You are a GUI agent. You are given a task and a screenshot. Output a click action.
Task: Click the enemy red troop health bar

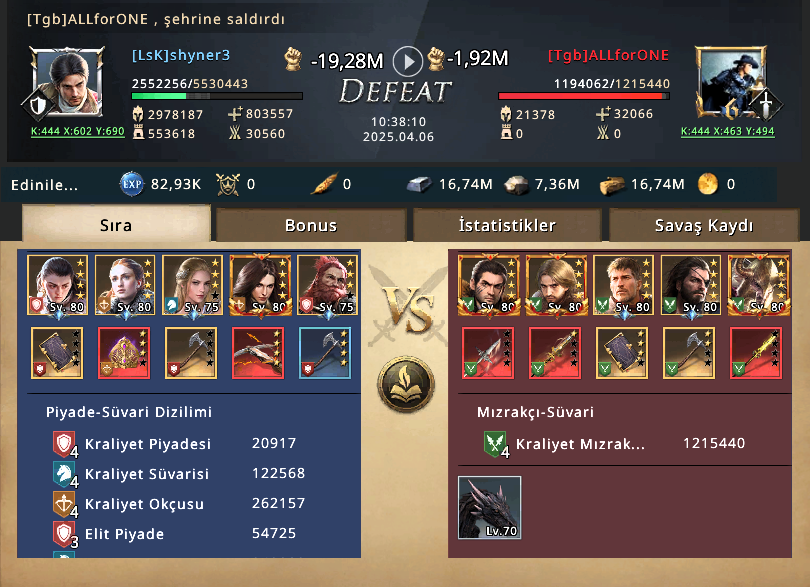[x=584, y=96]
